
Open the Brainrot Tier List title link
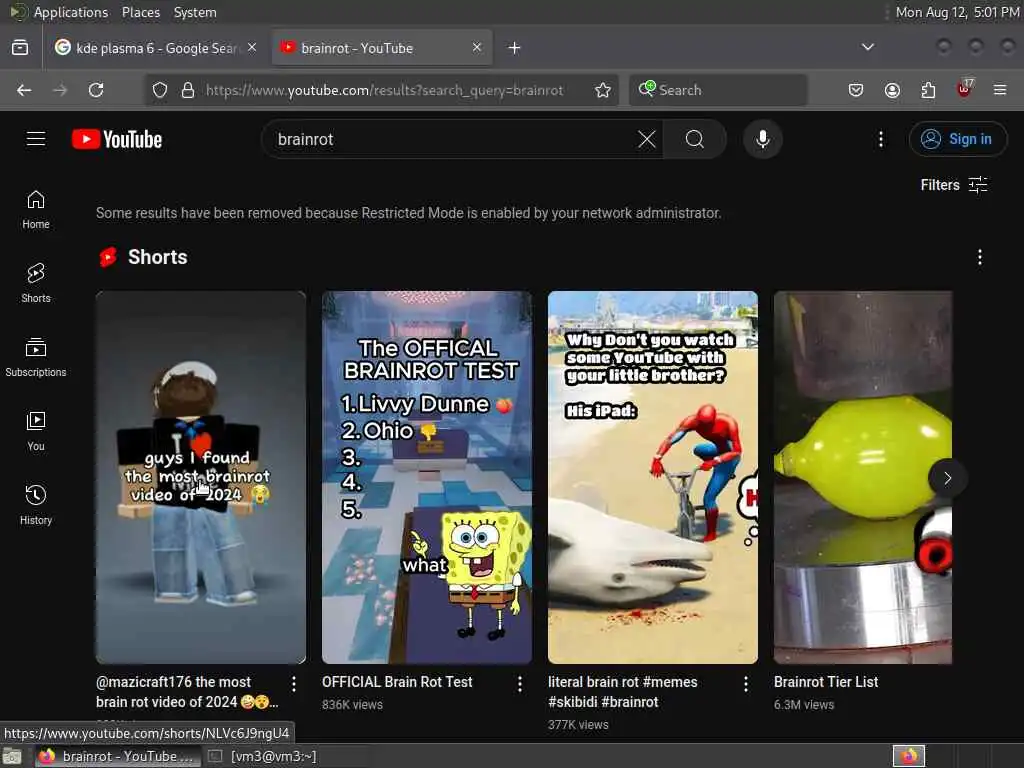click(x=826, y=682)
